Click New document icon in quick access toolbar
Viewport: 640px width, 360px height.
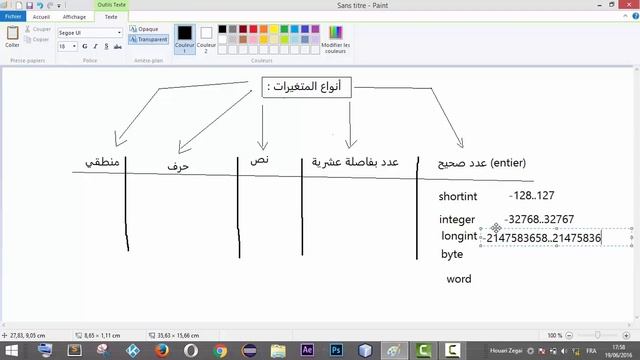click(x=19, y=6)
